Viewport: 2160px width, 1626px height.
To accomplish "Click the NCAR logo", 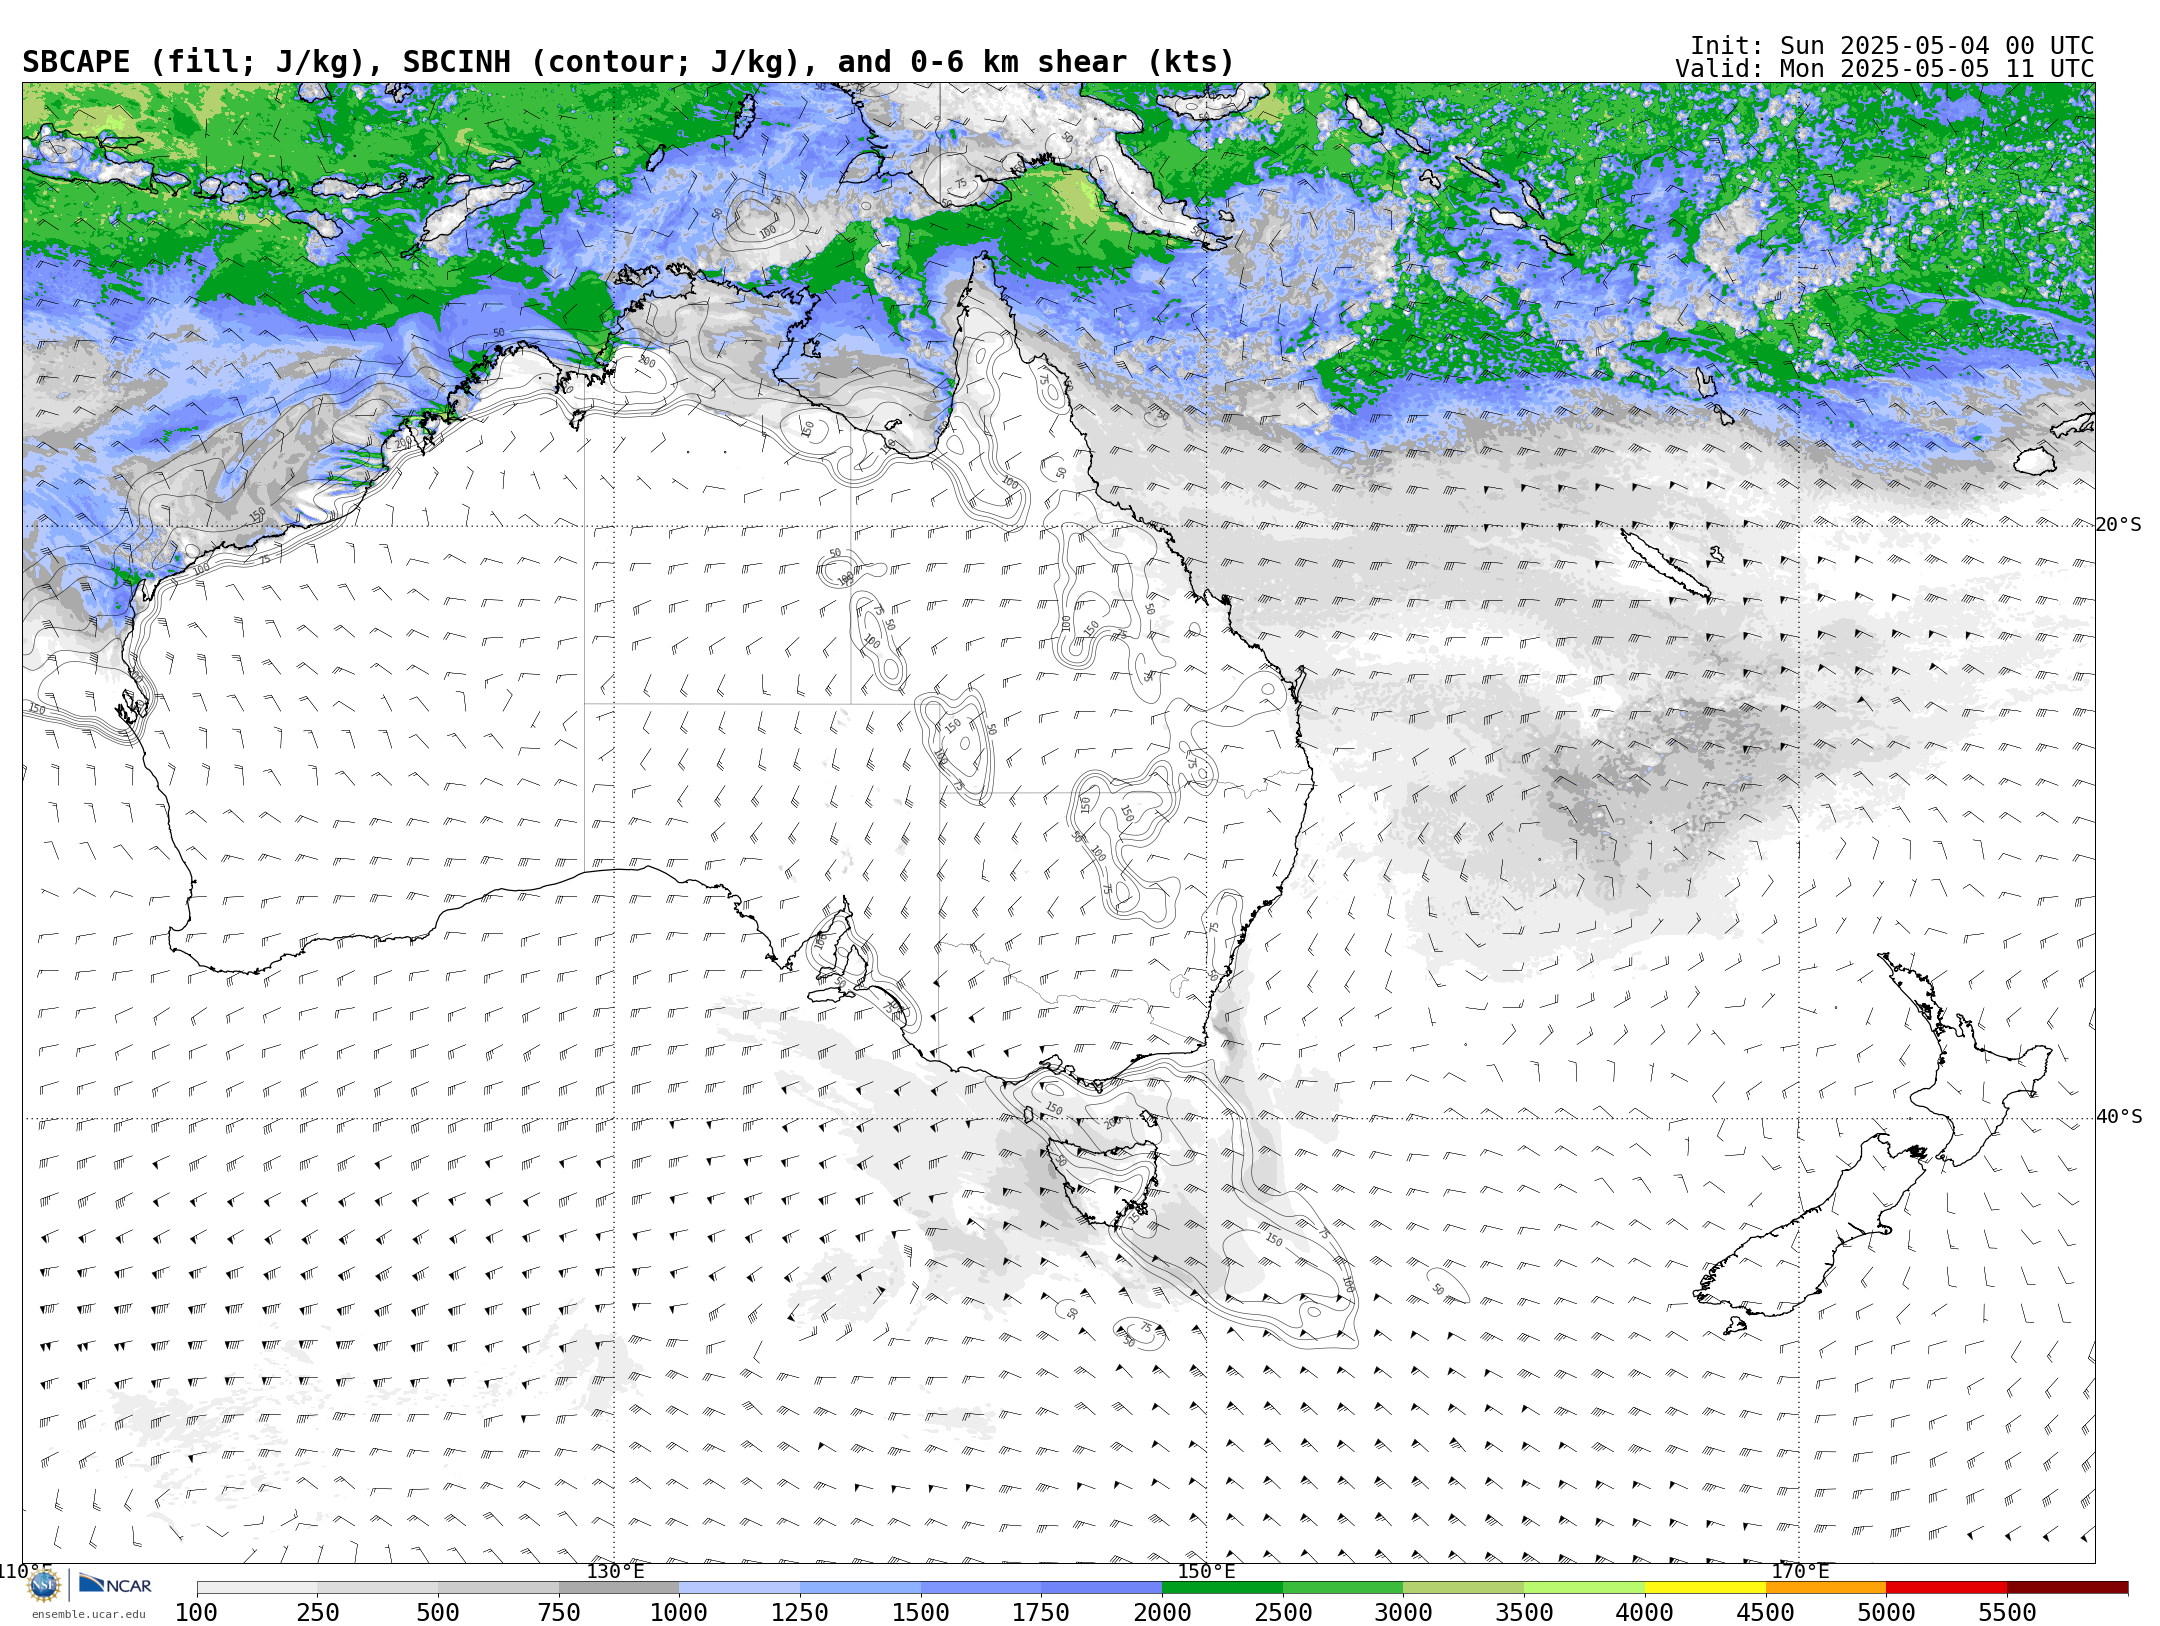I will [x=115, y=1584].
